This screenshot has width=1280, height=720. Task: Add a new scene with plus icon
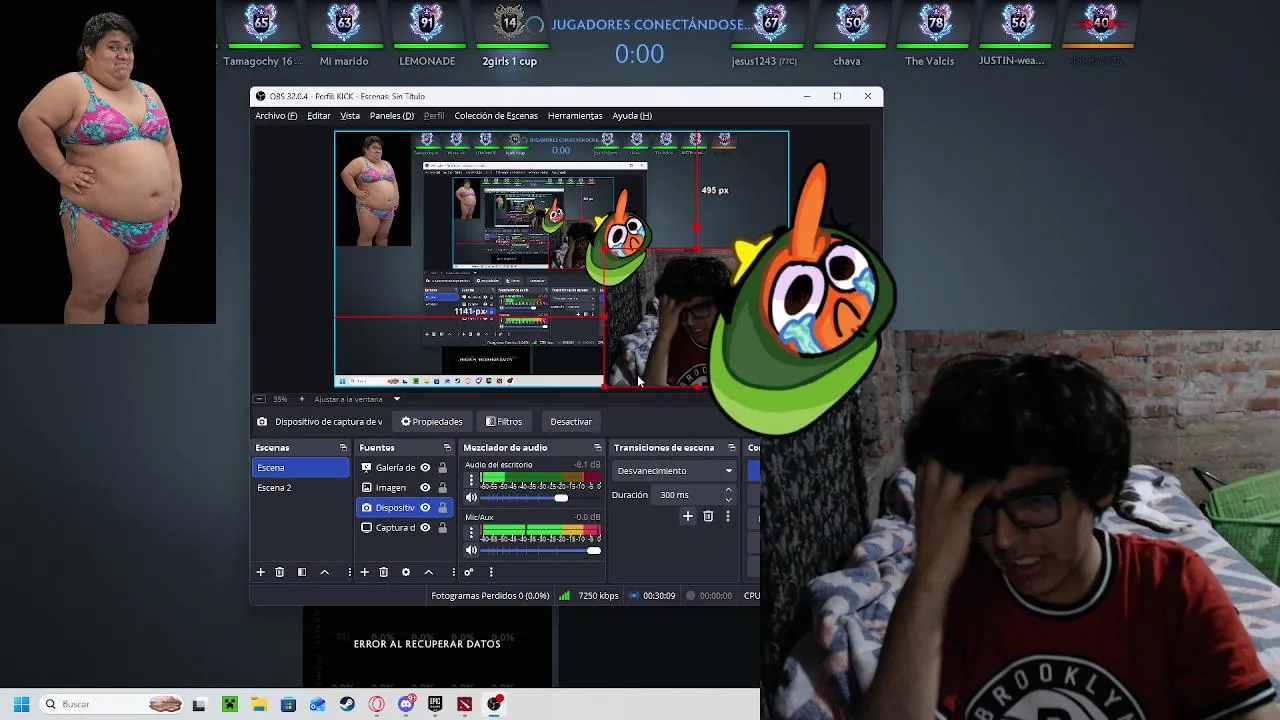[x=260, y=572]
